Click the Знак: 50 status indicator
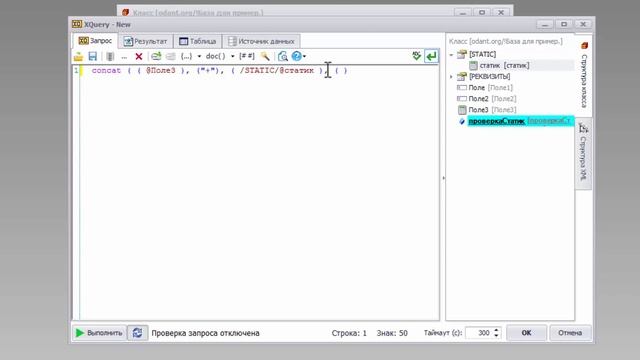Viewport: 640px width, 360px height. 392,333
